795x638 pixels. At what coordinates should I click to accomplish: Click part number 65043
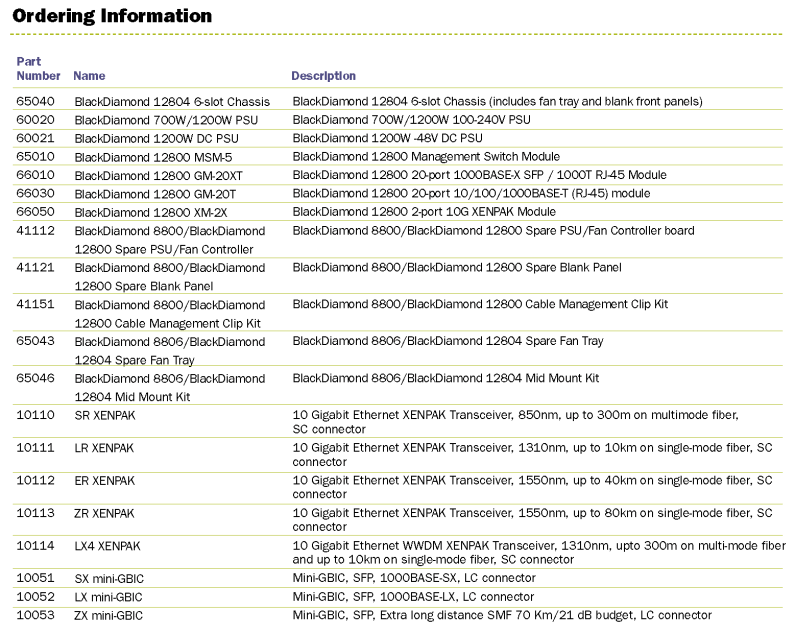[x=35, y=341]
